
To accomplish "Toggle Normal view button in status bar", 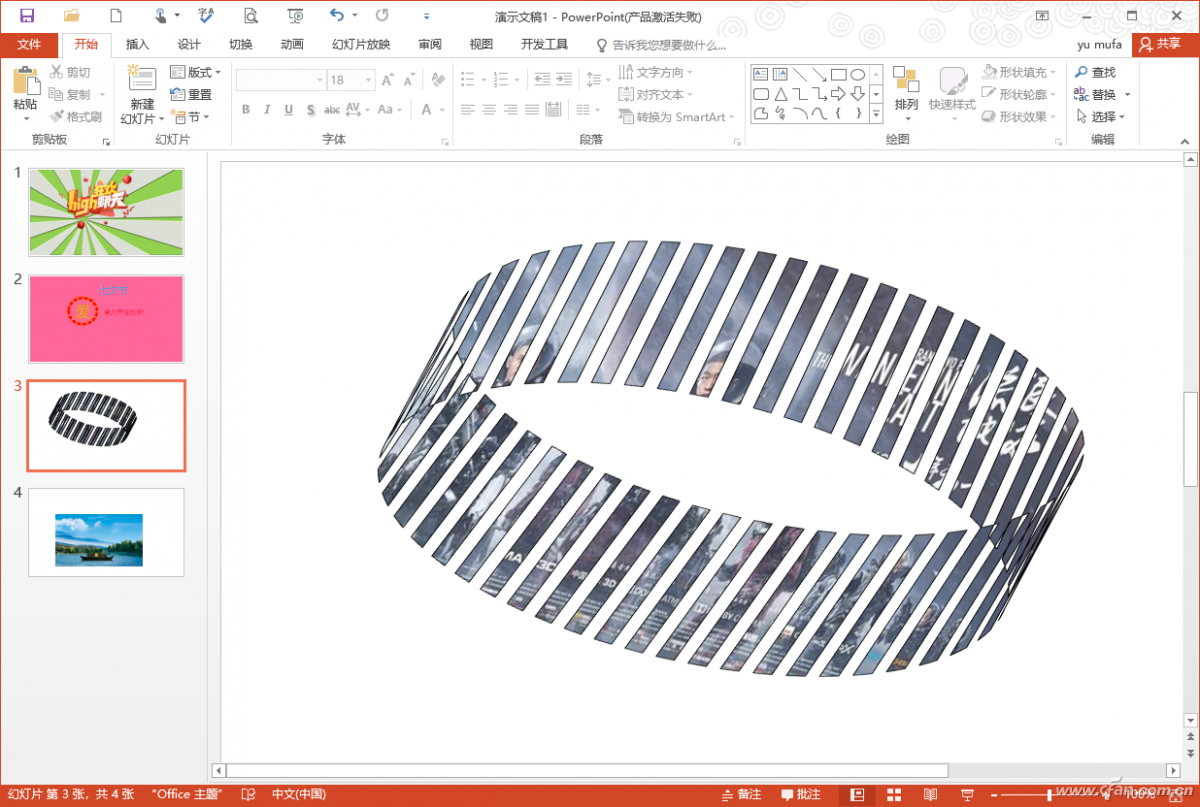I will (x=857, y=795).
